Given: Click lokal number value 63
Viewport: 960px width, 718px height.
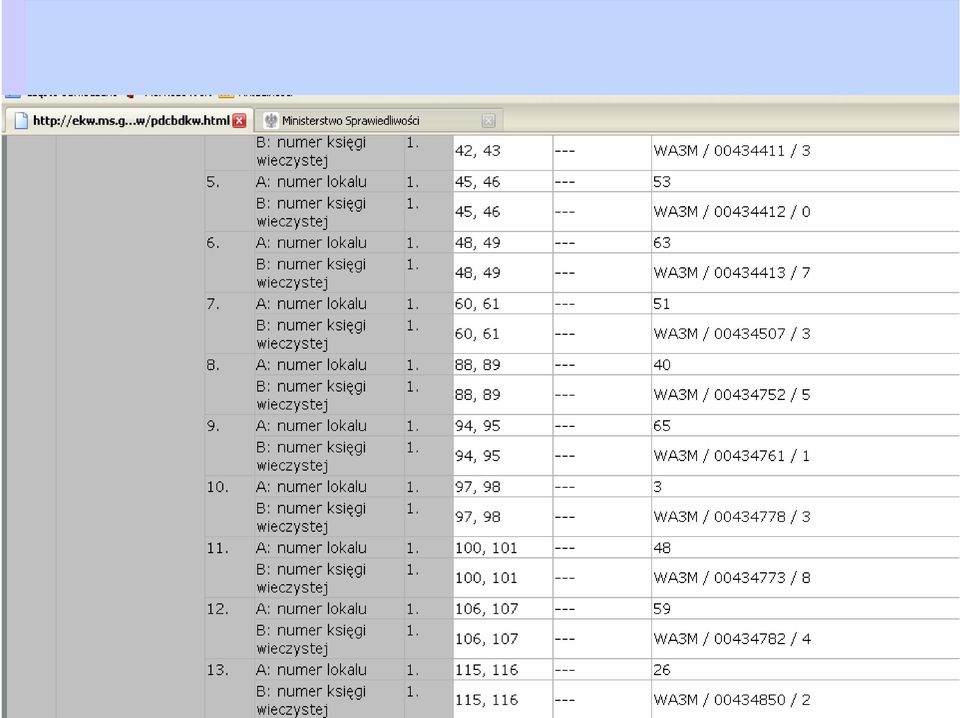Looking at the screenshot, I should pyautogui.click(x=662, y=242).
